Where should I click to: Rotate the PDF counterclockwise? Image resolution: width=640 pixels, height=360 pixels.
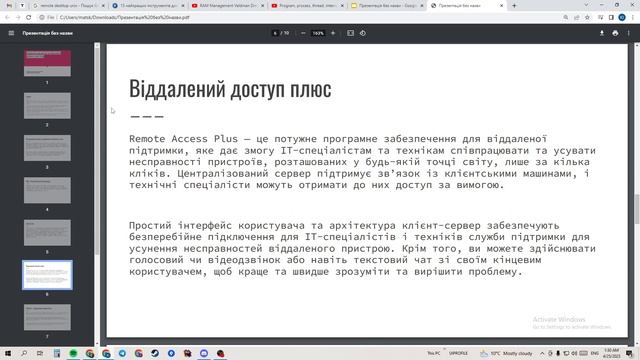(363, 33)
